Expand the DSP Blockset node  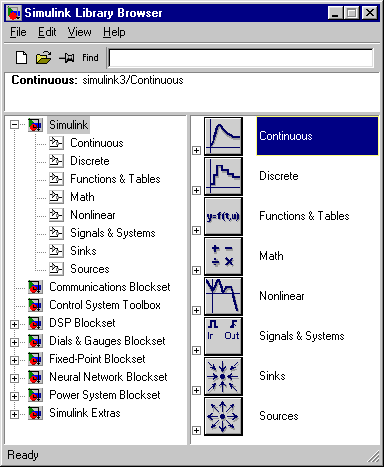pos(14,324)
